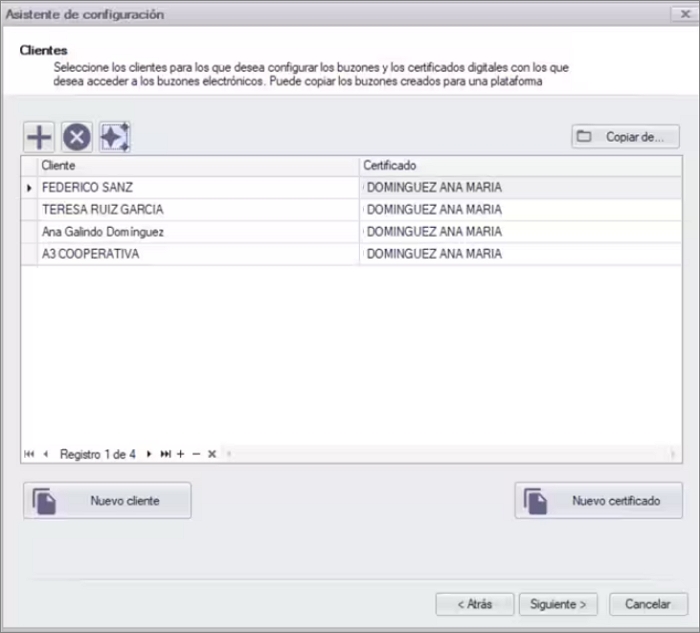Go to previous record in navigator
Image resolution: width=700 pixels, height=633 pixels.
pos(46,454)
